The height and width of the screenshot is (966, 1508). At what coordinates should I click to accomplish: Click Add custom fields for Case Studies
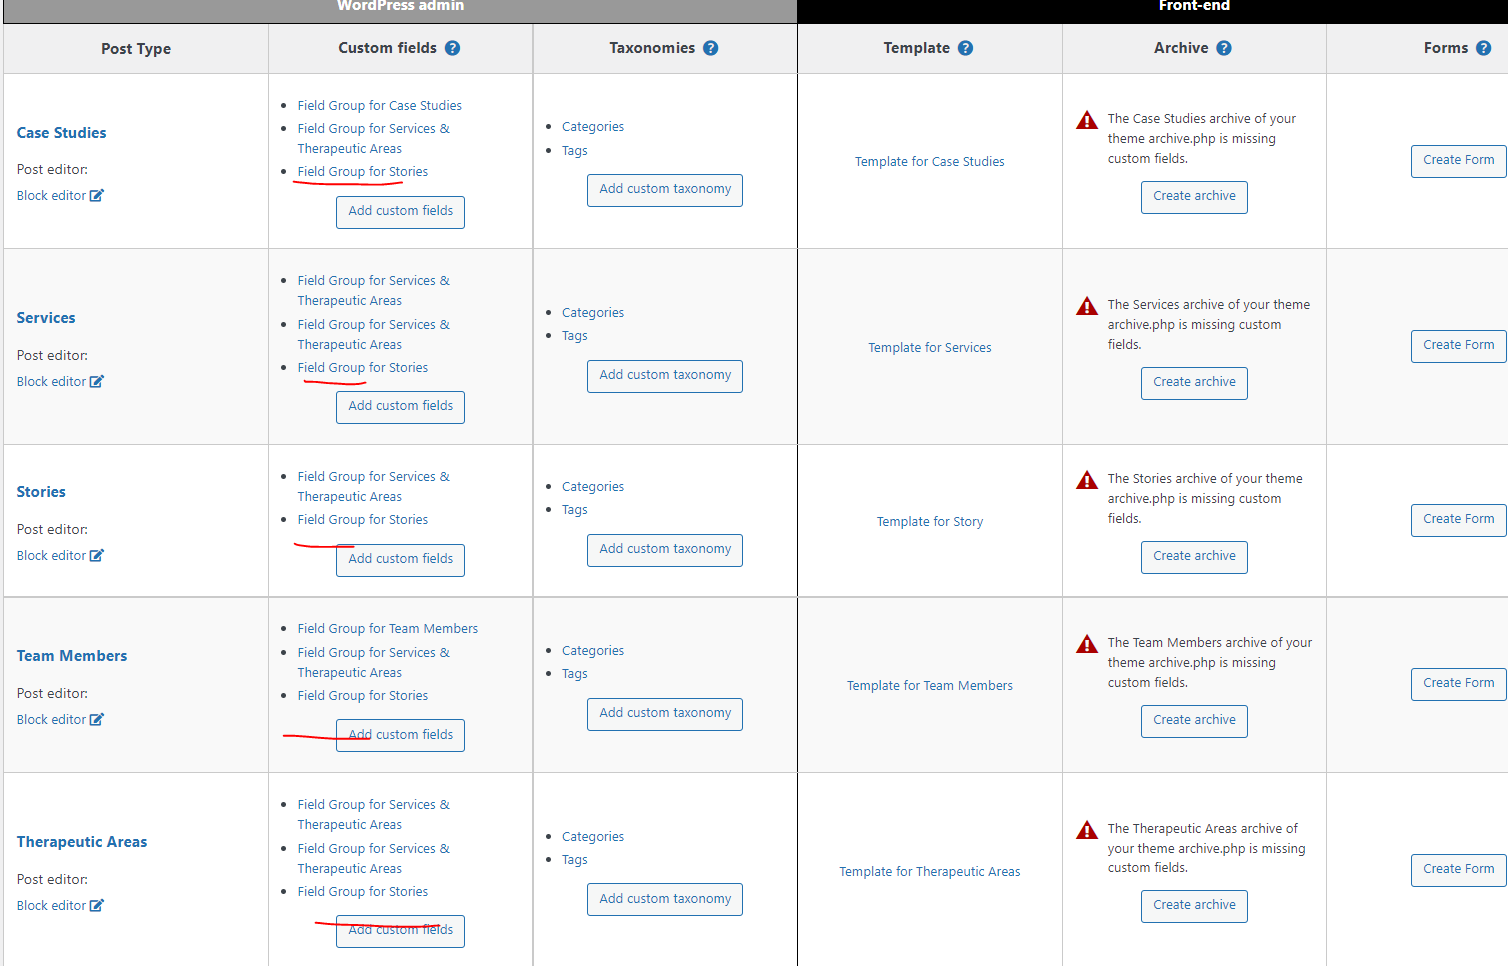click(400, 211)
